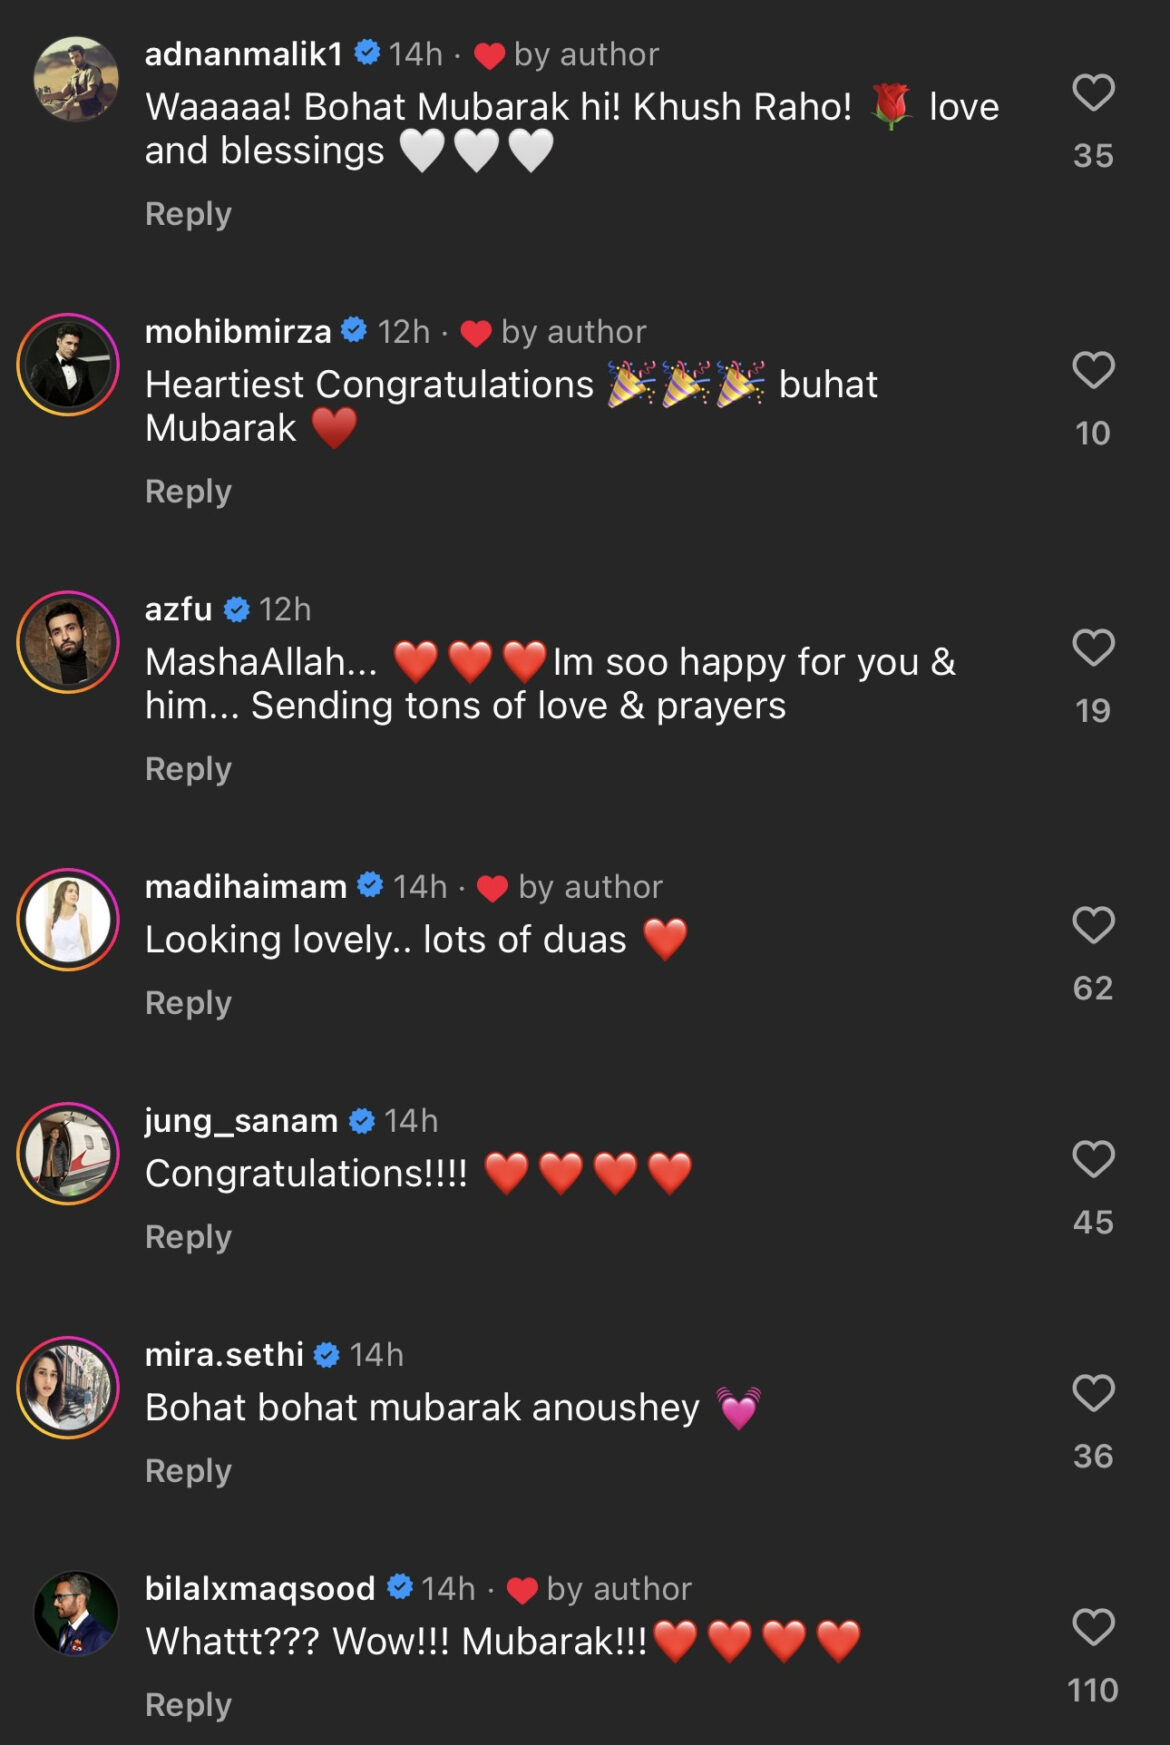View the 35 likes on adnanmalik1's comment
This screenshot has width=1170, height=1745.
pos(1092,156)
